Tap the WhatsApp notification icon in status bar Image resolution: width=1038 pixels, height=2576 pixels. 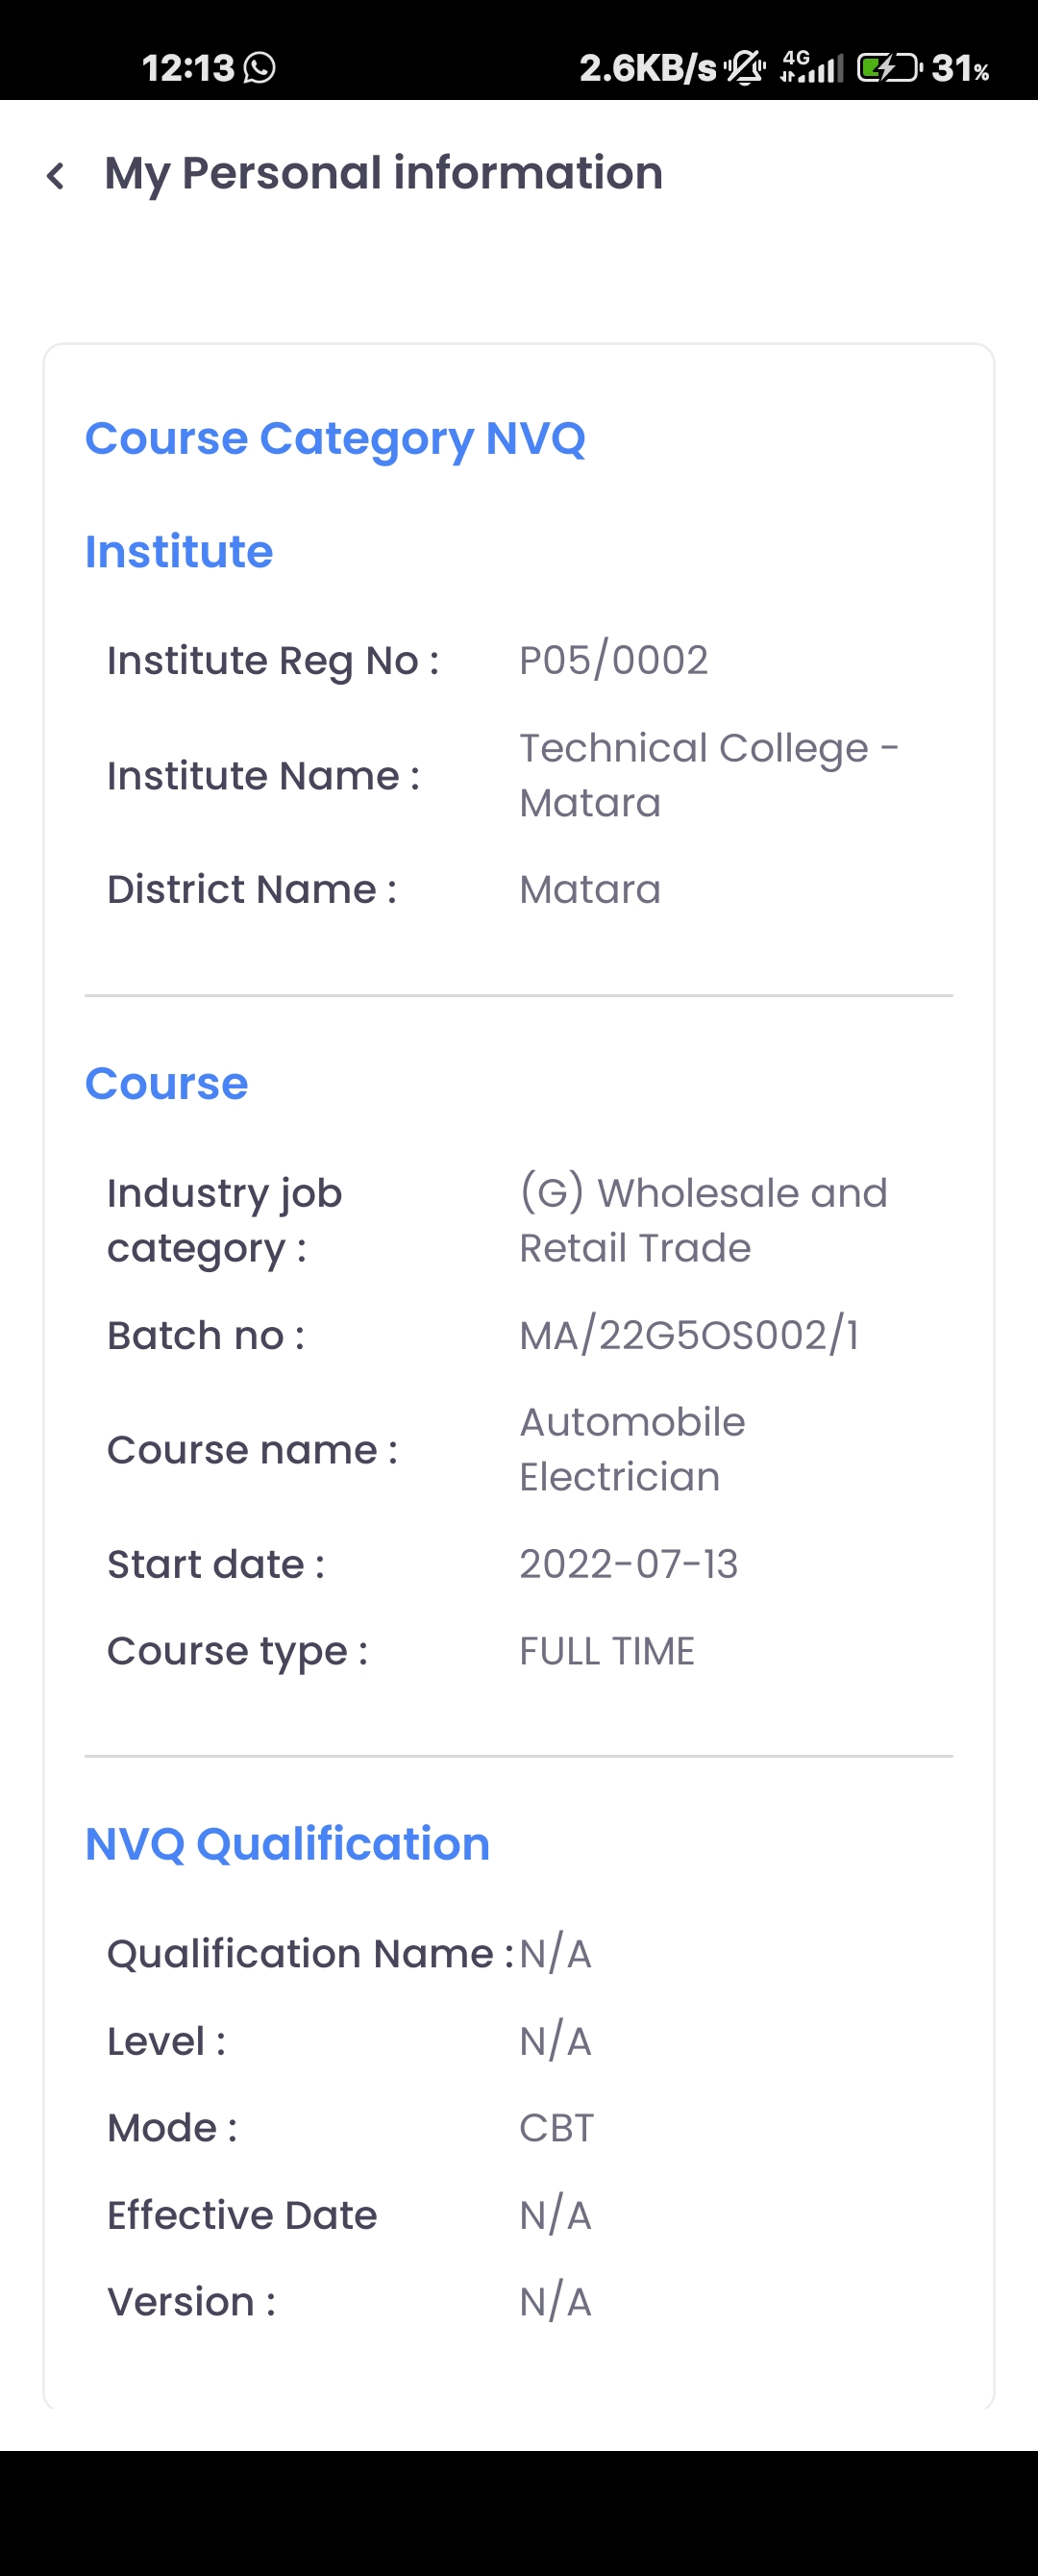pos(260,68)
